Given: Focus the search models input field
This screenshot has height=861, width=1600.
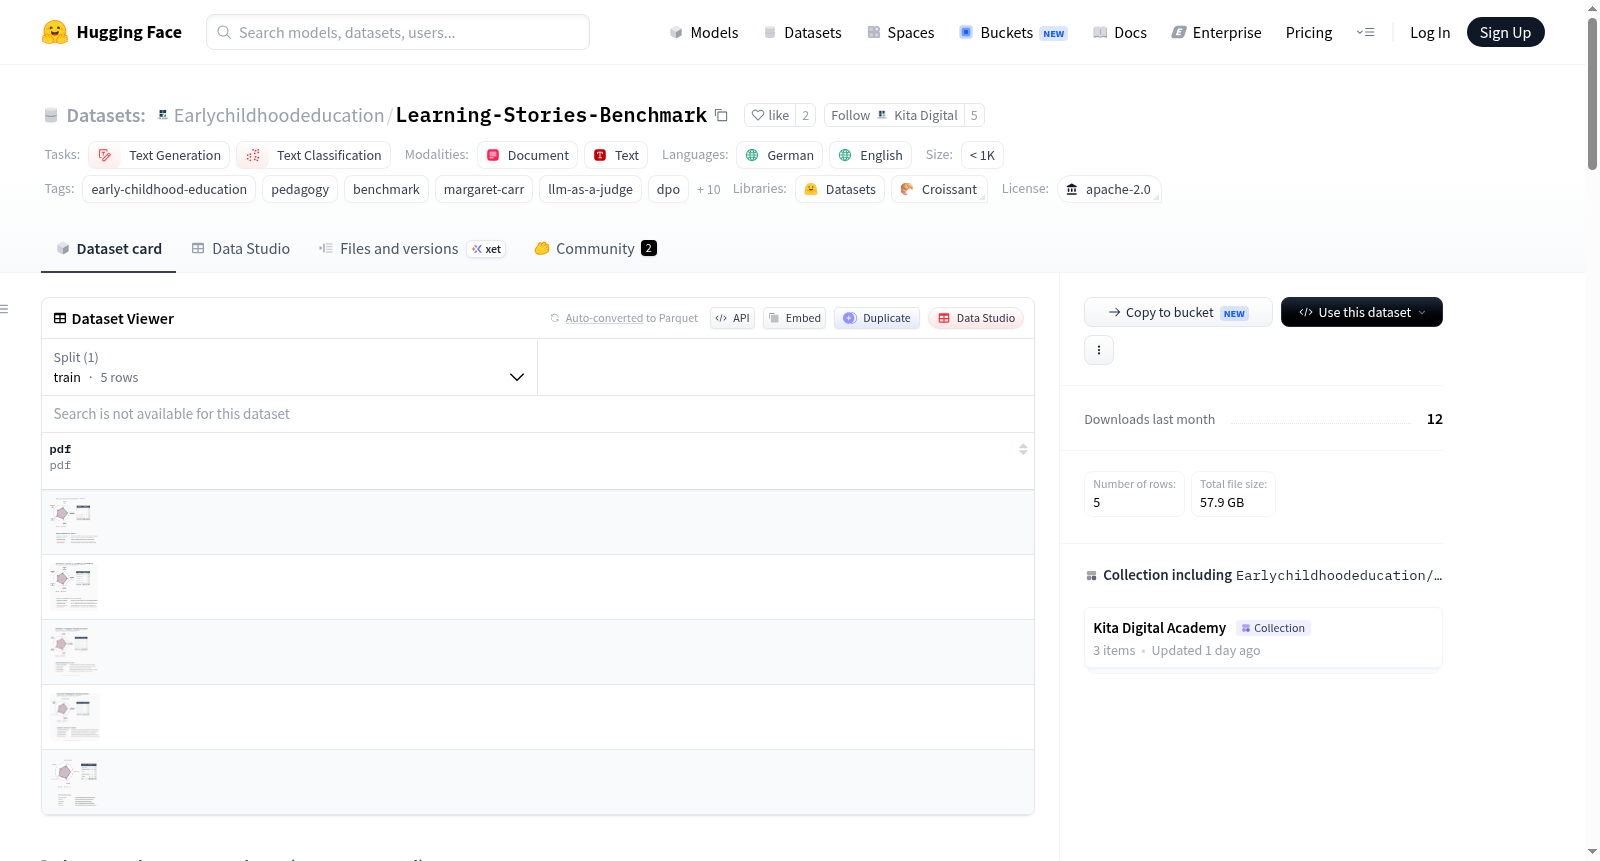Looking at the screenshot, I should coord(398,32).
